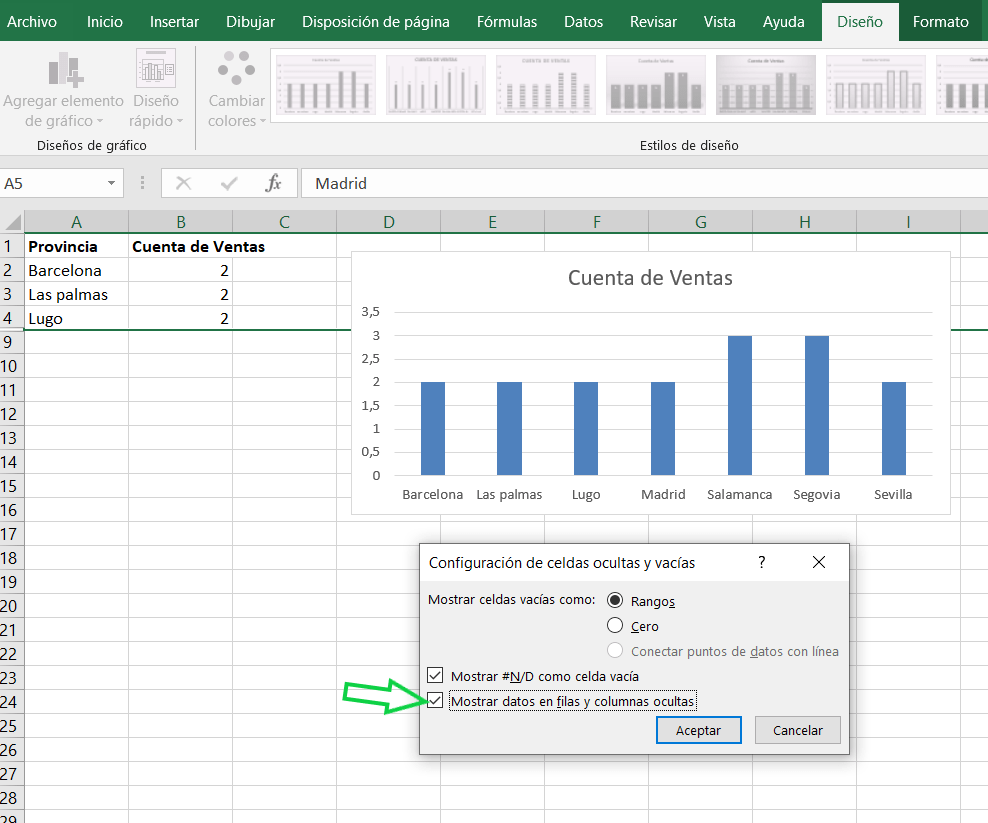Confirm entry with checkmark icon
988x823 pixels.
[x=229, y=183]
